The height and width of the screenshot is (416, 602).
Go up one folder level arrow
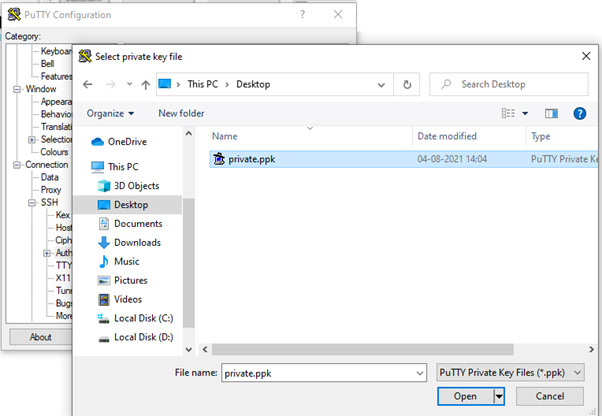tap(145, 84)
